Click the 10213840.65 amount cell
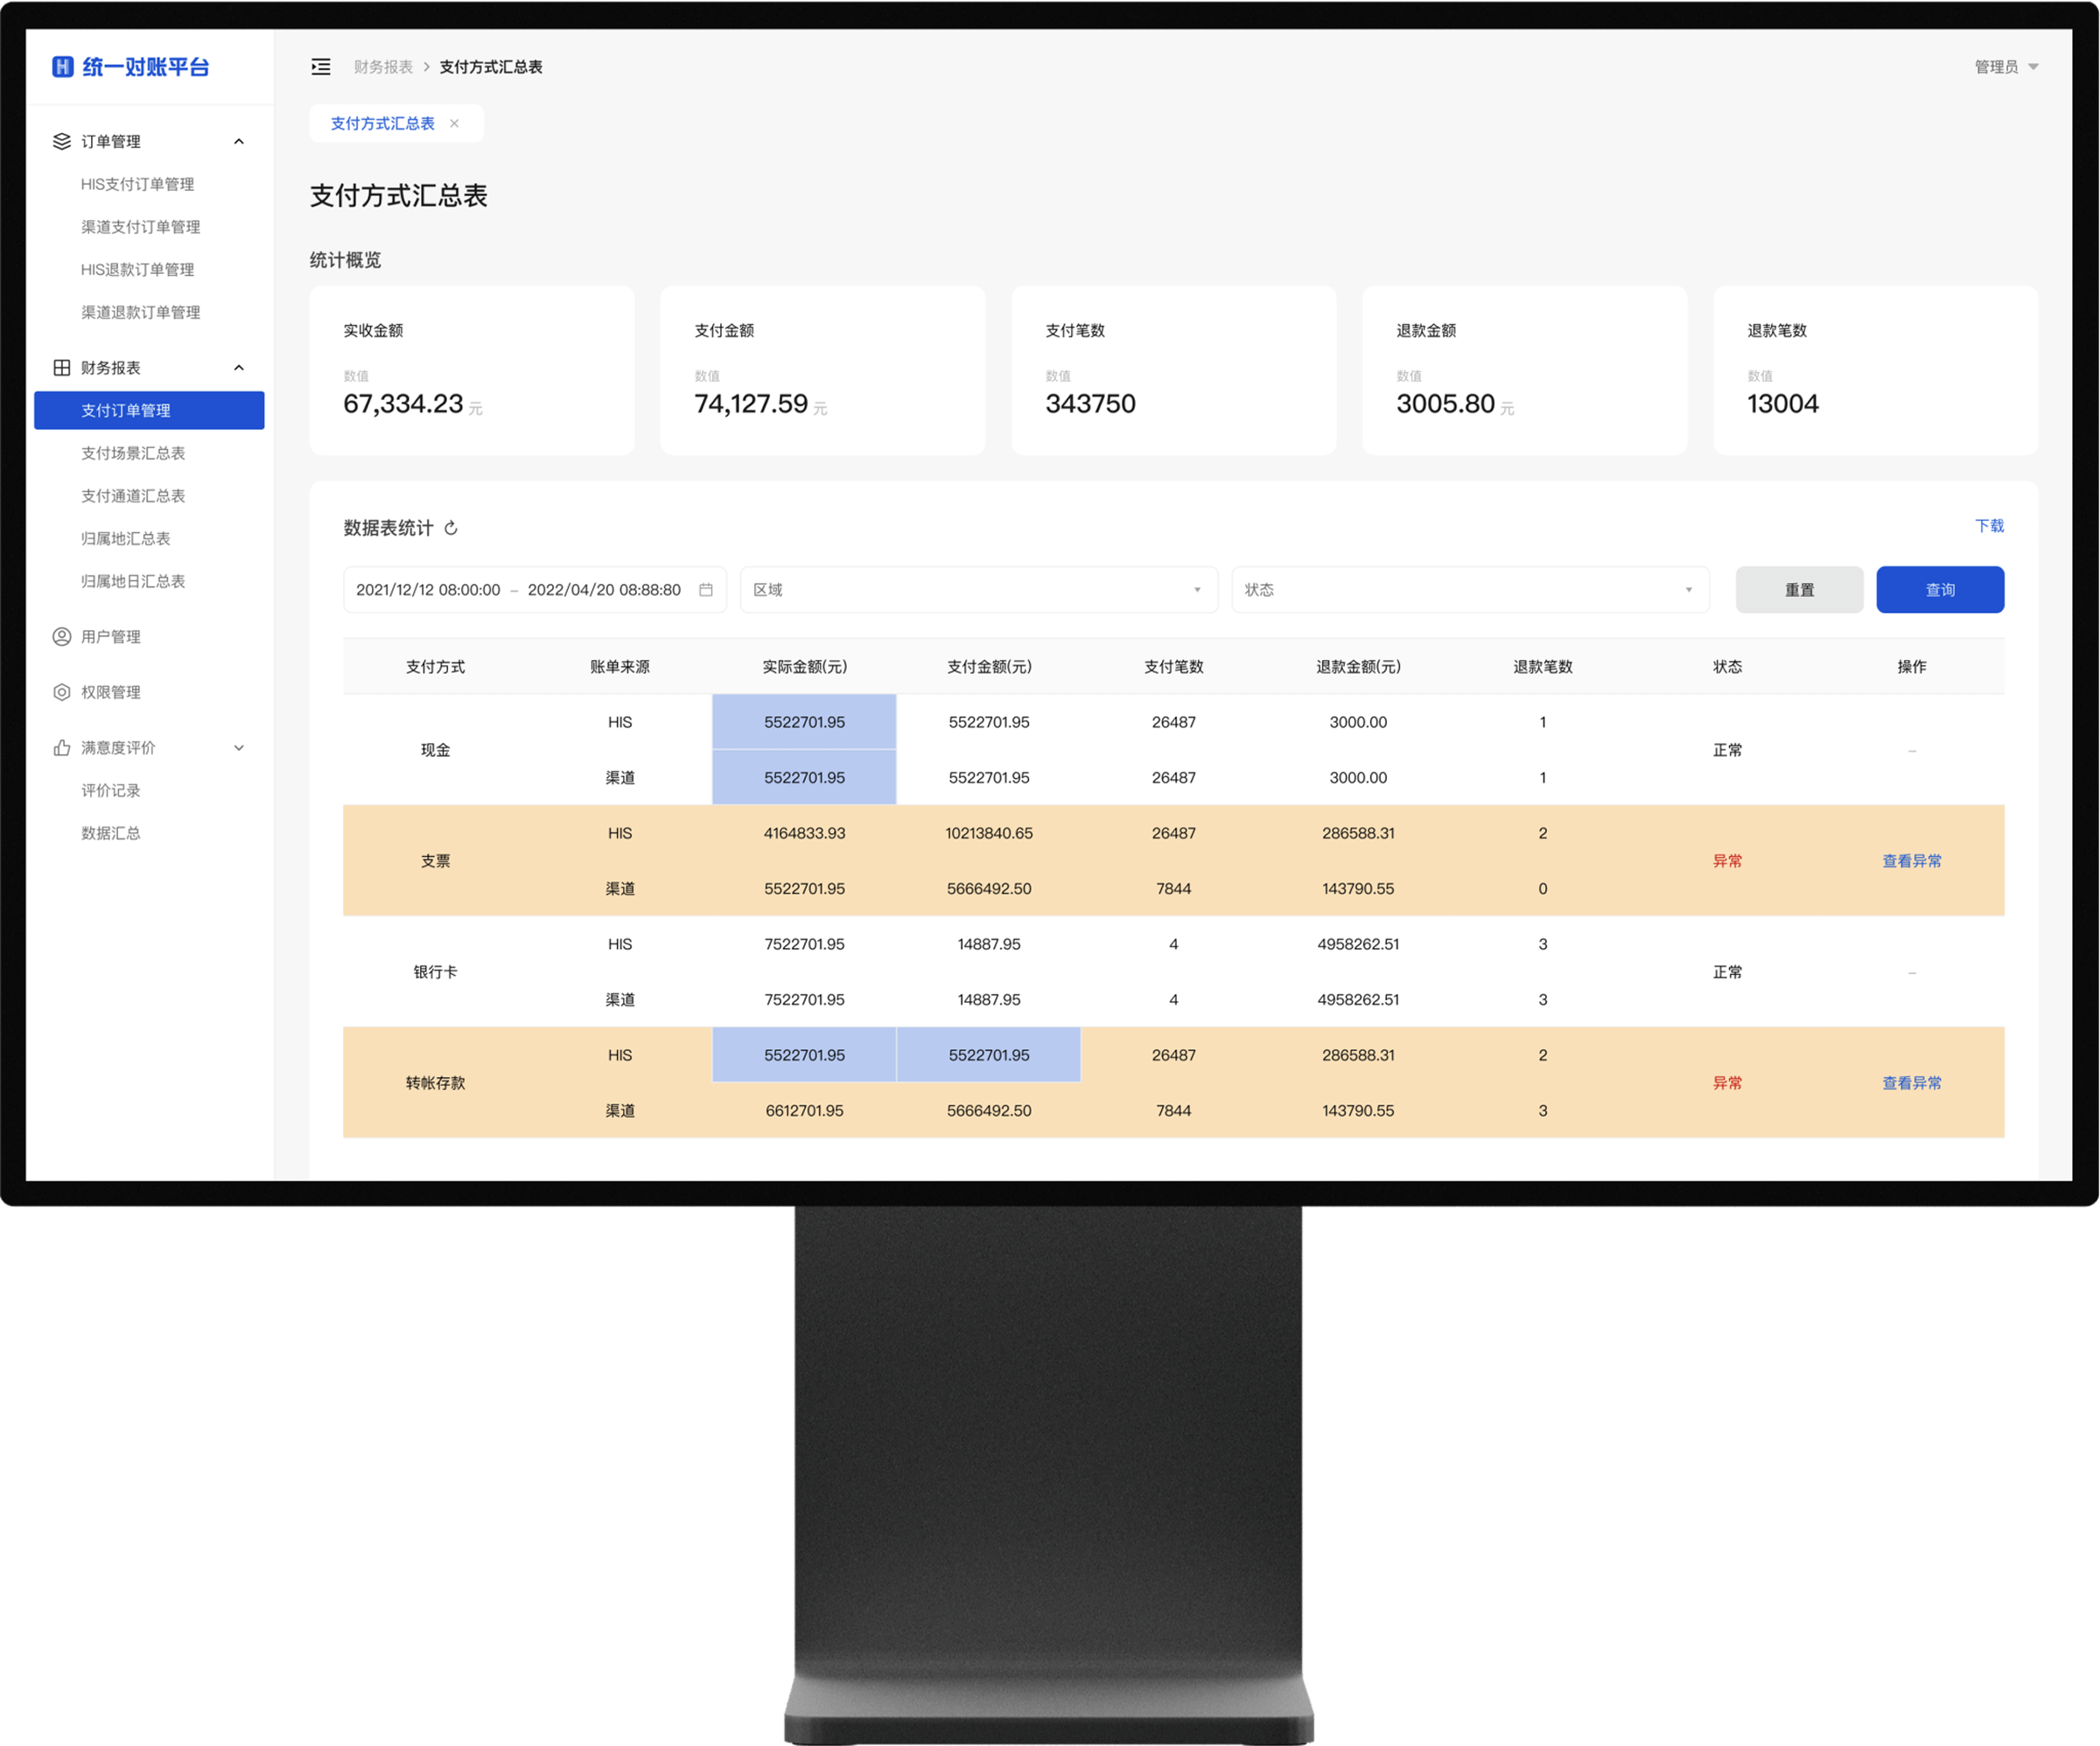 (989, 832)
